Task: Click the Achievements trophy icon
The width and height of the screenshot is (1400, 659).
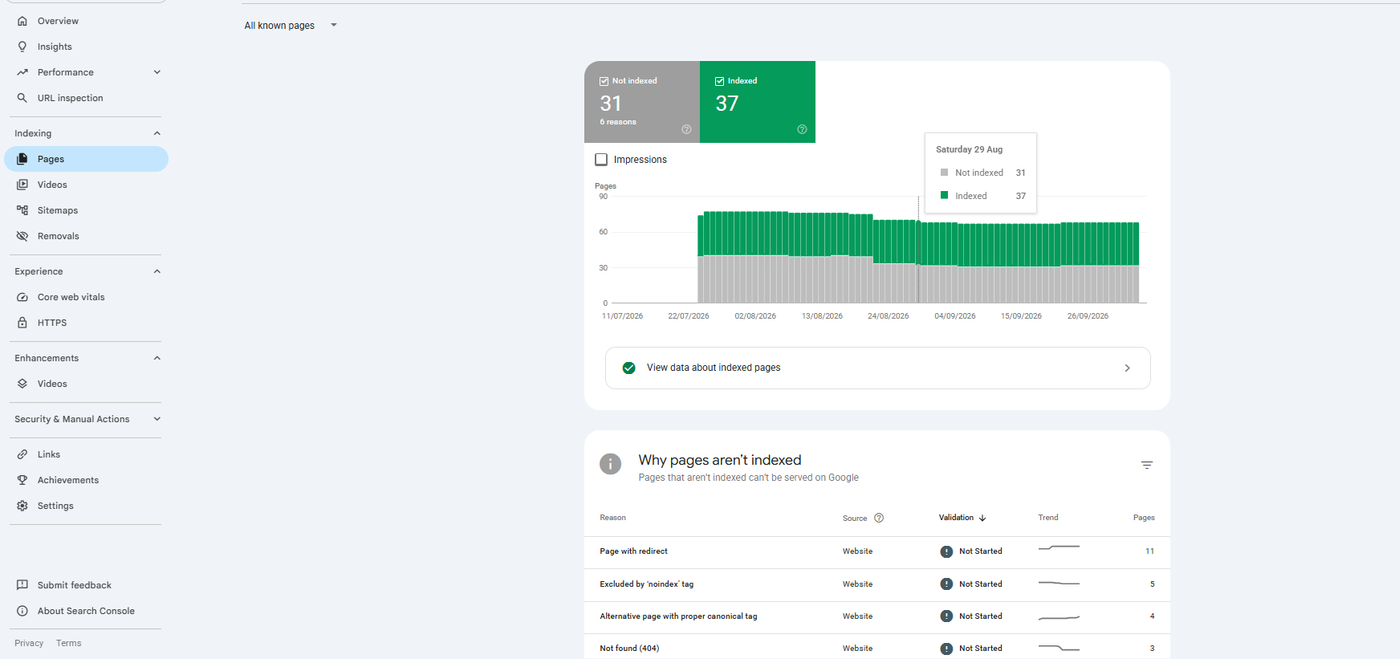Action: click(22, 480)
